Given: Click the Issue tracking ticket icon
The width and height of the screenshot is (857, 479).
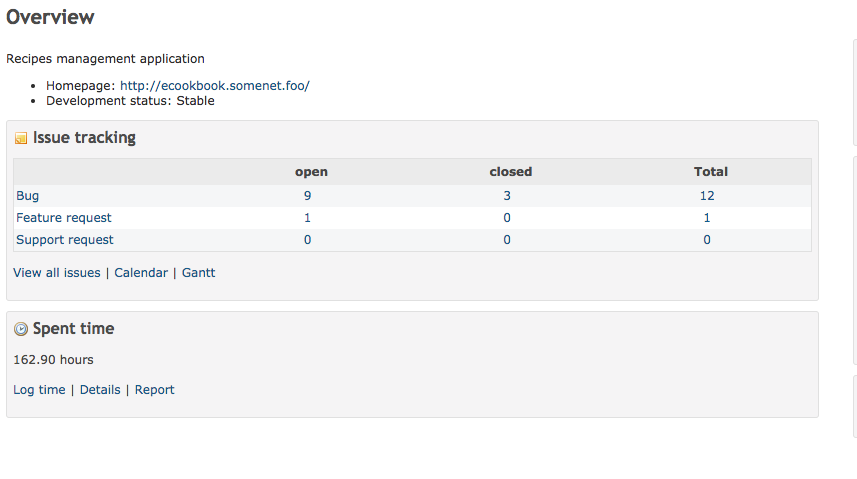Looking at the screenshot, I should tap(21, 138).
